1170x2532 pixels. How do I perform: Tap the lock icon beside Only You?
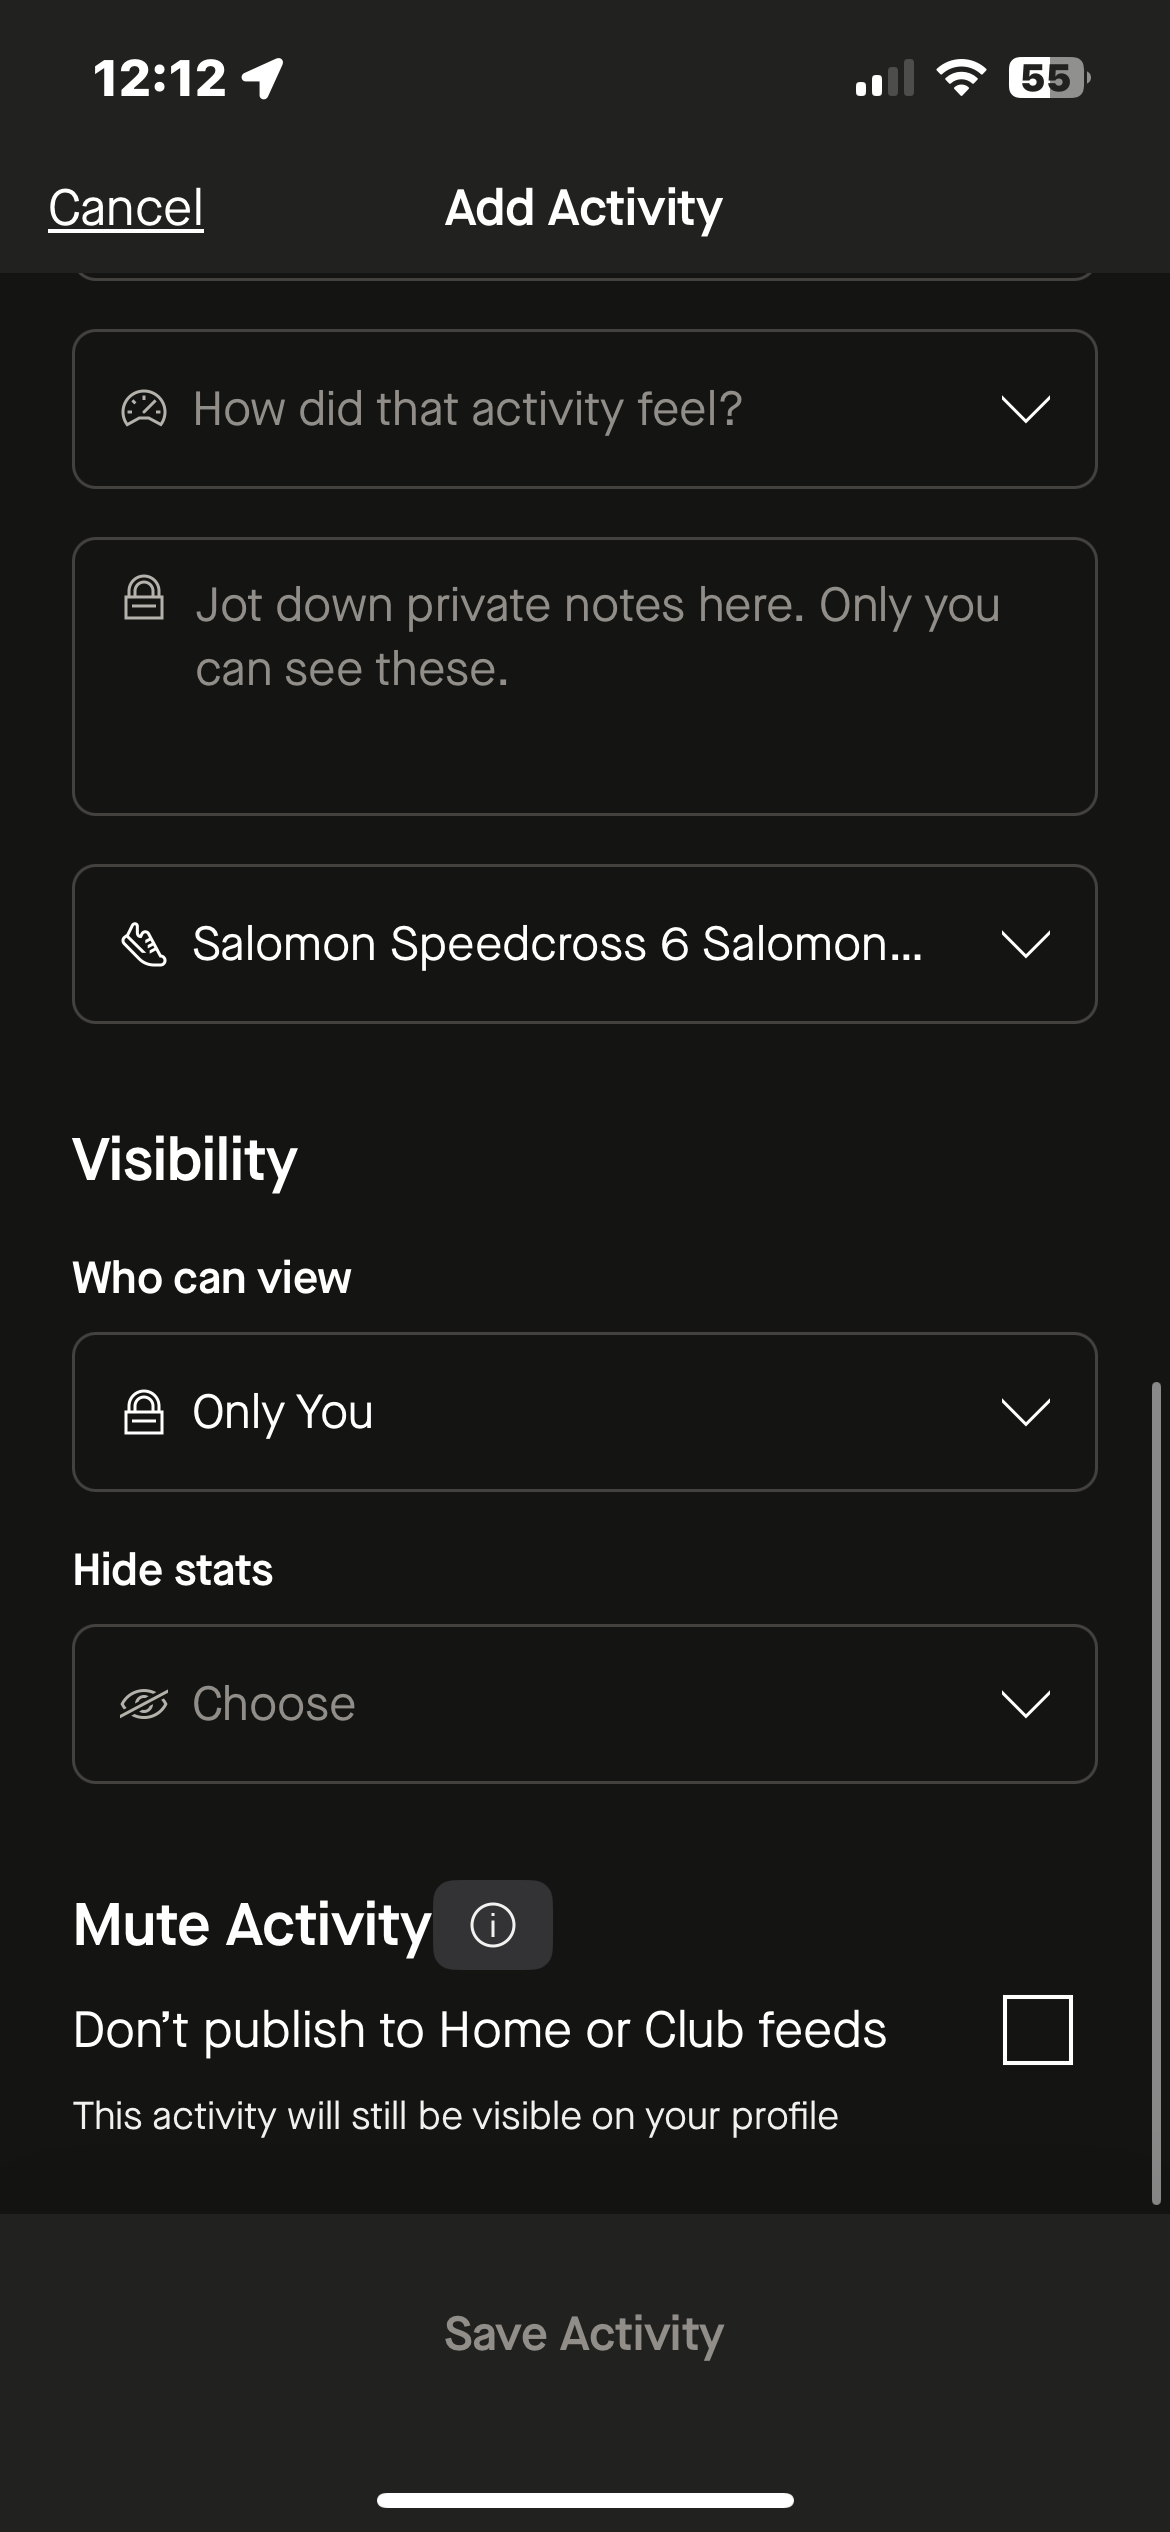(x=144, y=1412)
